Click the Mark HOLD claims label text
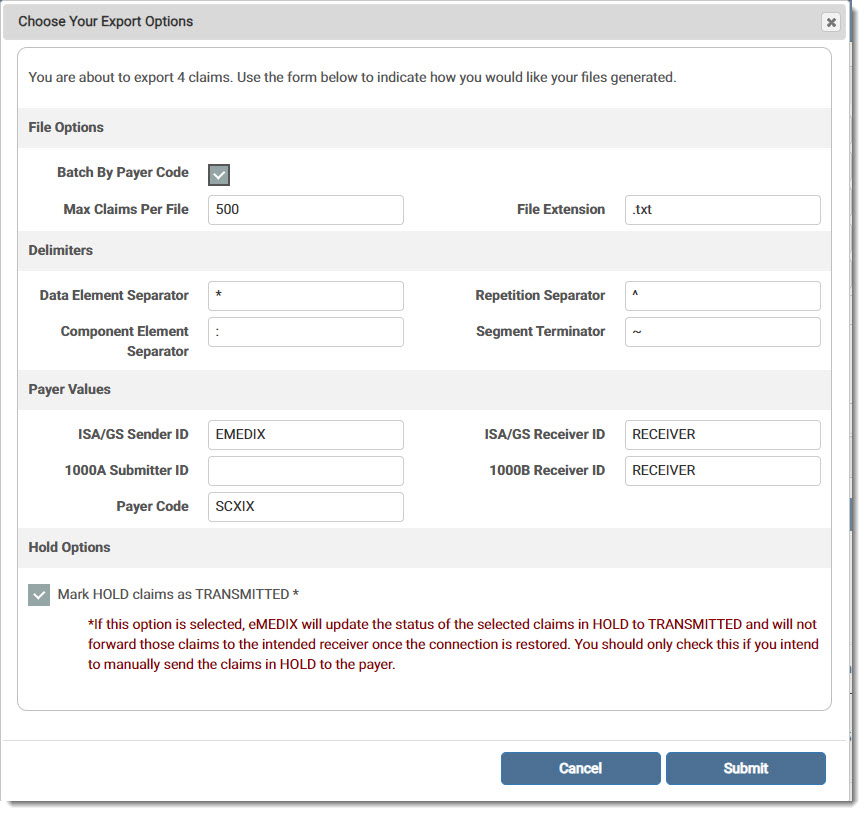This screenshot has width=865, height=814. (x=178, y=594)
